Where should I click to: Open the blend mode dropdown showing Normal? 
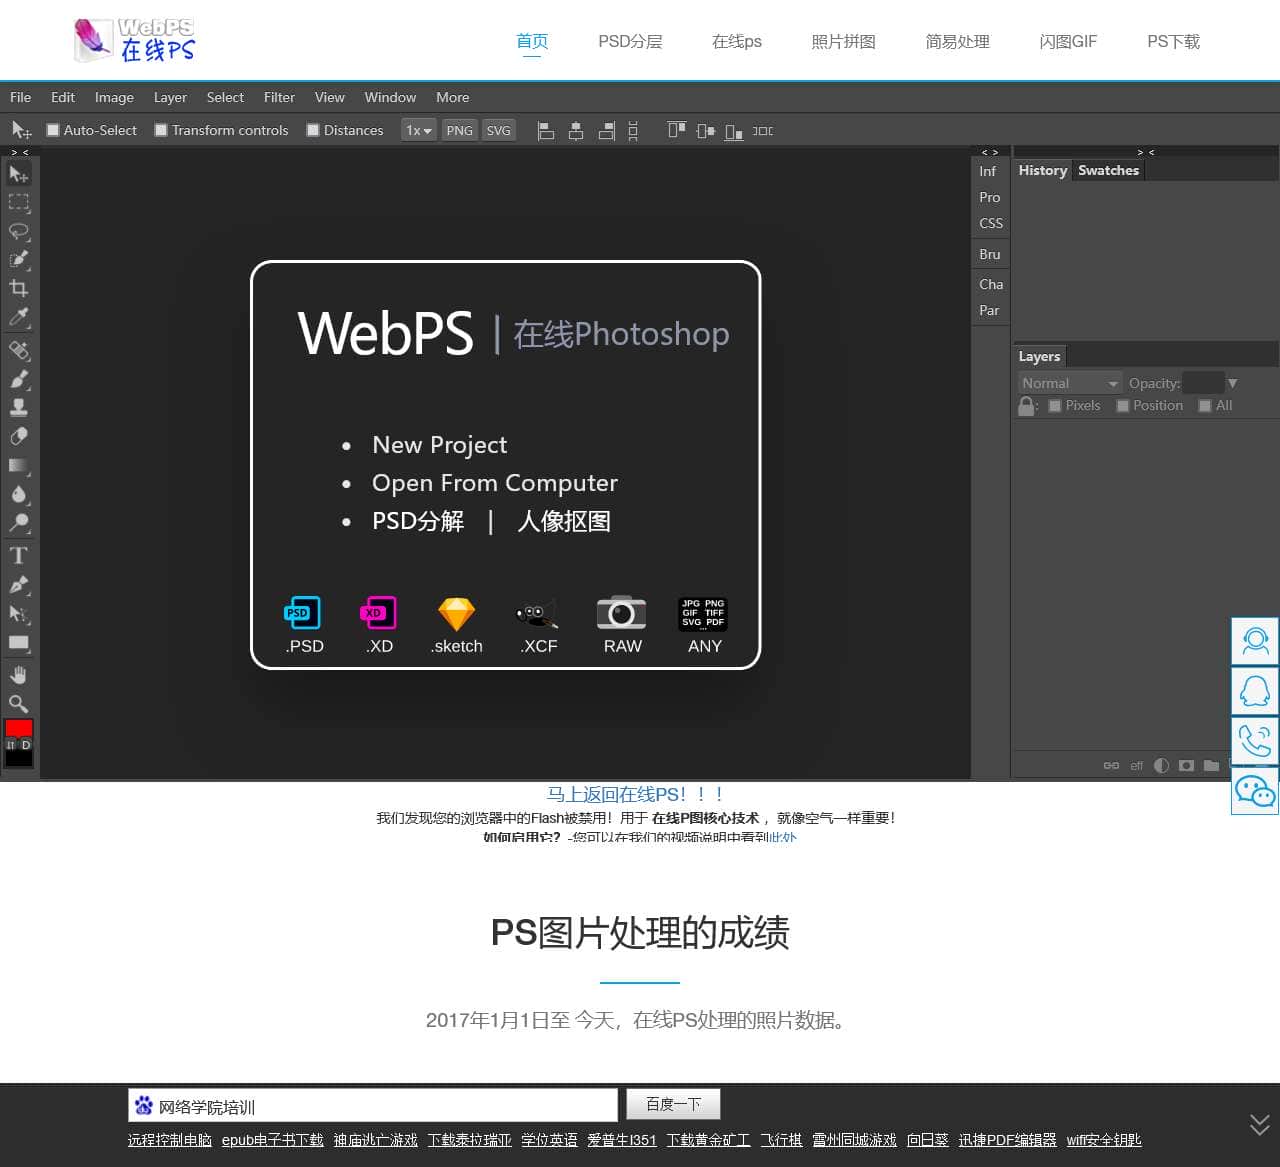tap(1067, 382)
